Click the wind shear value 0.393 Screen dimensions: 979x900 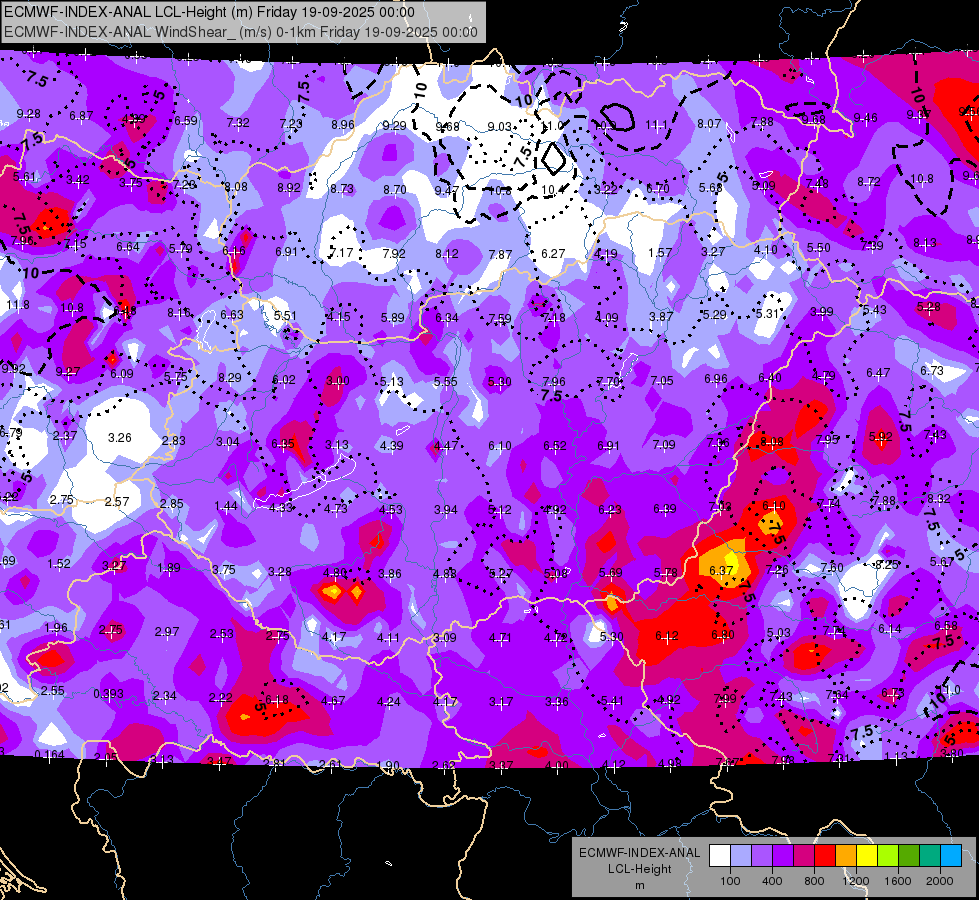click(x=108, y=694)
